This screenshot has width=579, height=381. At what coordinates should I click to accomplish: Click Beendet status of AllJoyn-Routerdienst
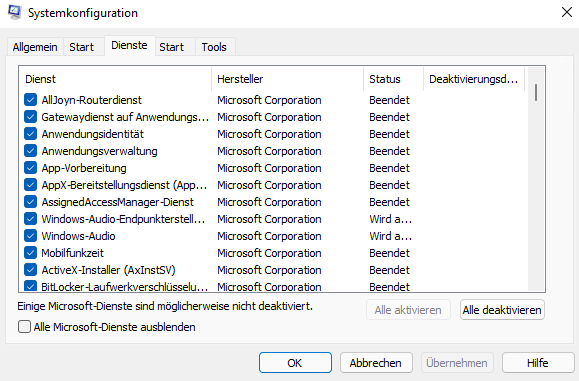pyautogui.click(x=390, y=100)
